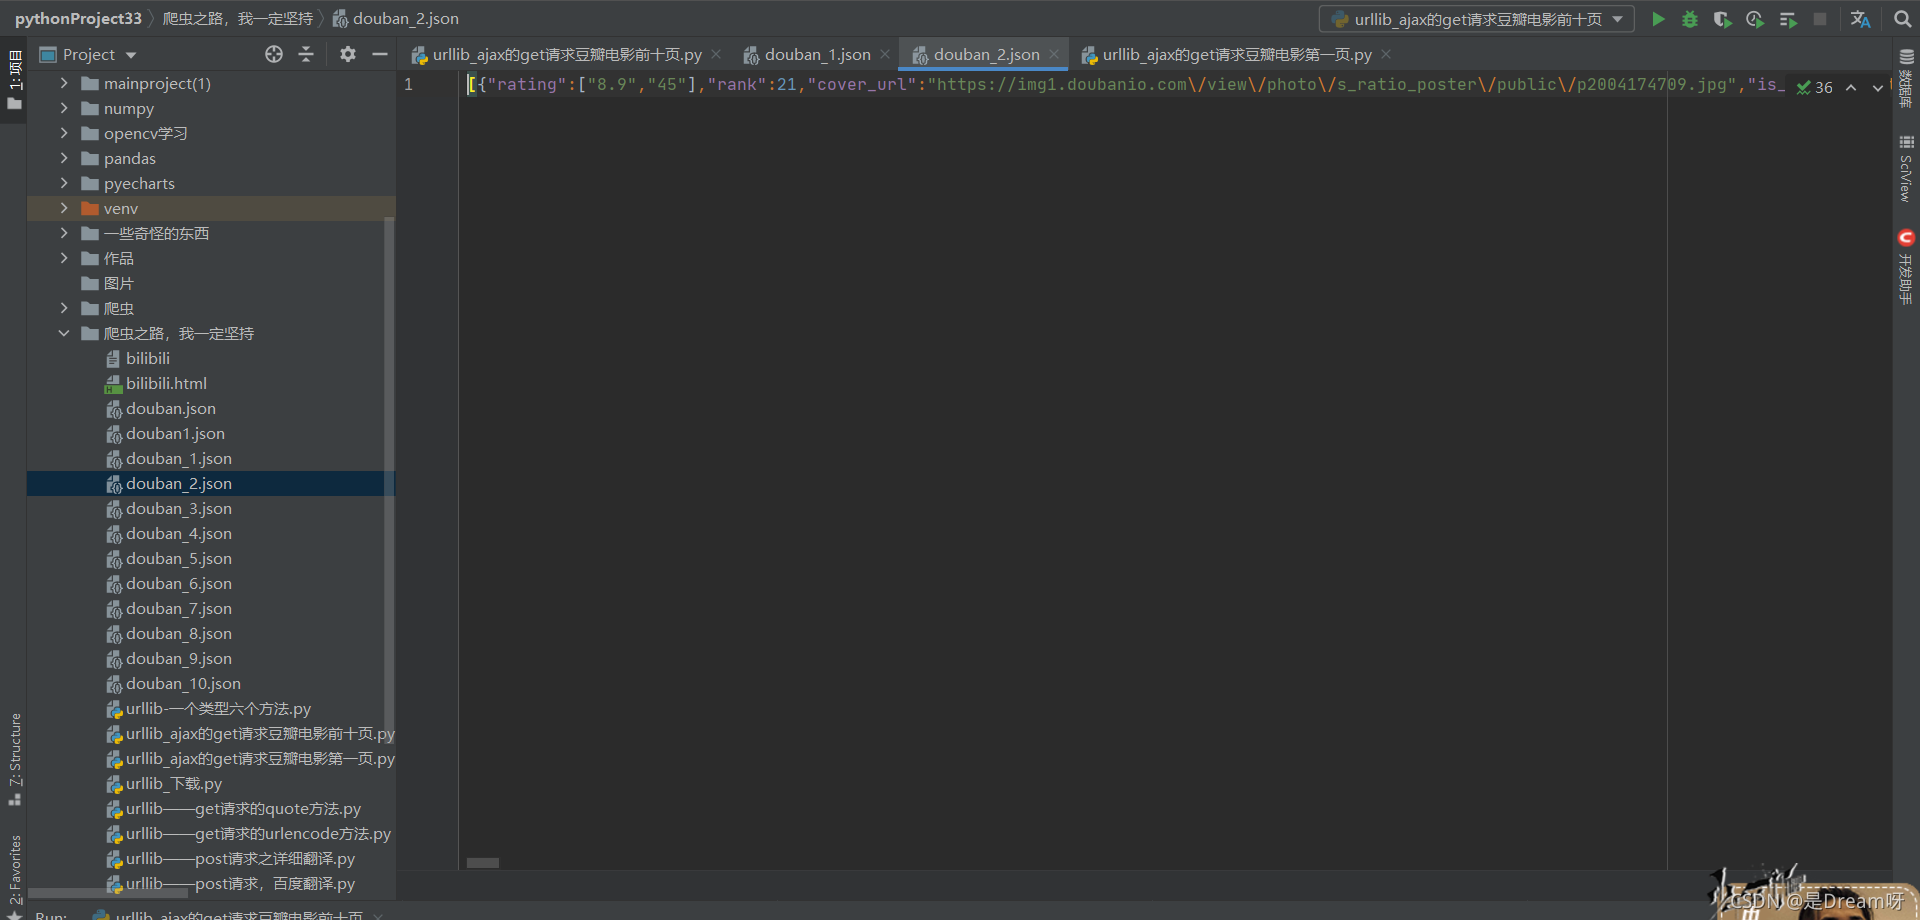Jump to next highlighted problem arrow
This screenshot has height=920, width=1920.
tap(1878, 87)
